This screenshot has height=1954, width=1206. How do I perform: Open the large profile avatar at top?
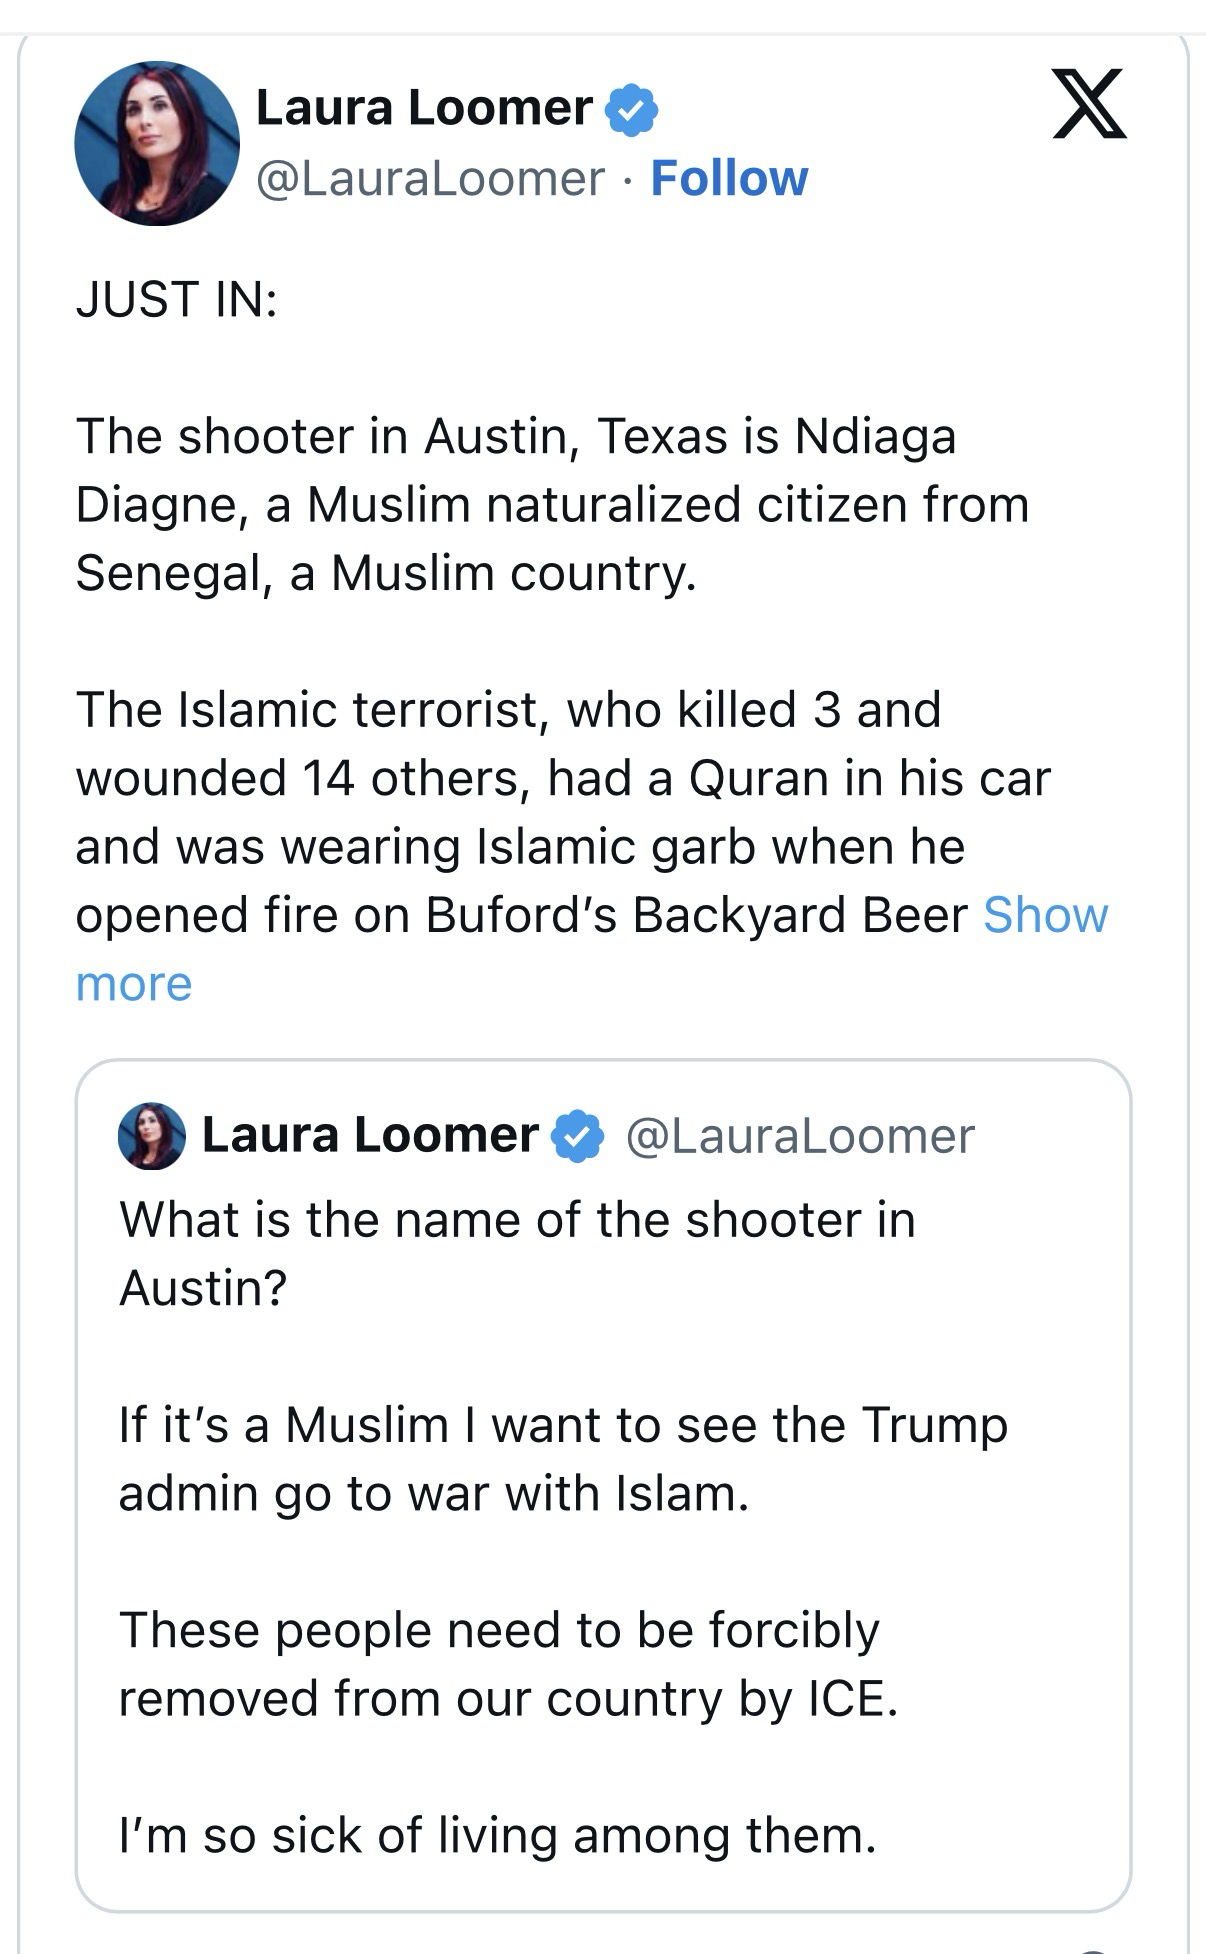click(x=157, y=144)
